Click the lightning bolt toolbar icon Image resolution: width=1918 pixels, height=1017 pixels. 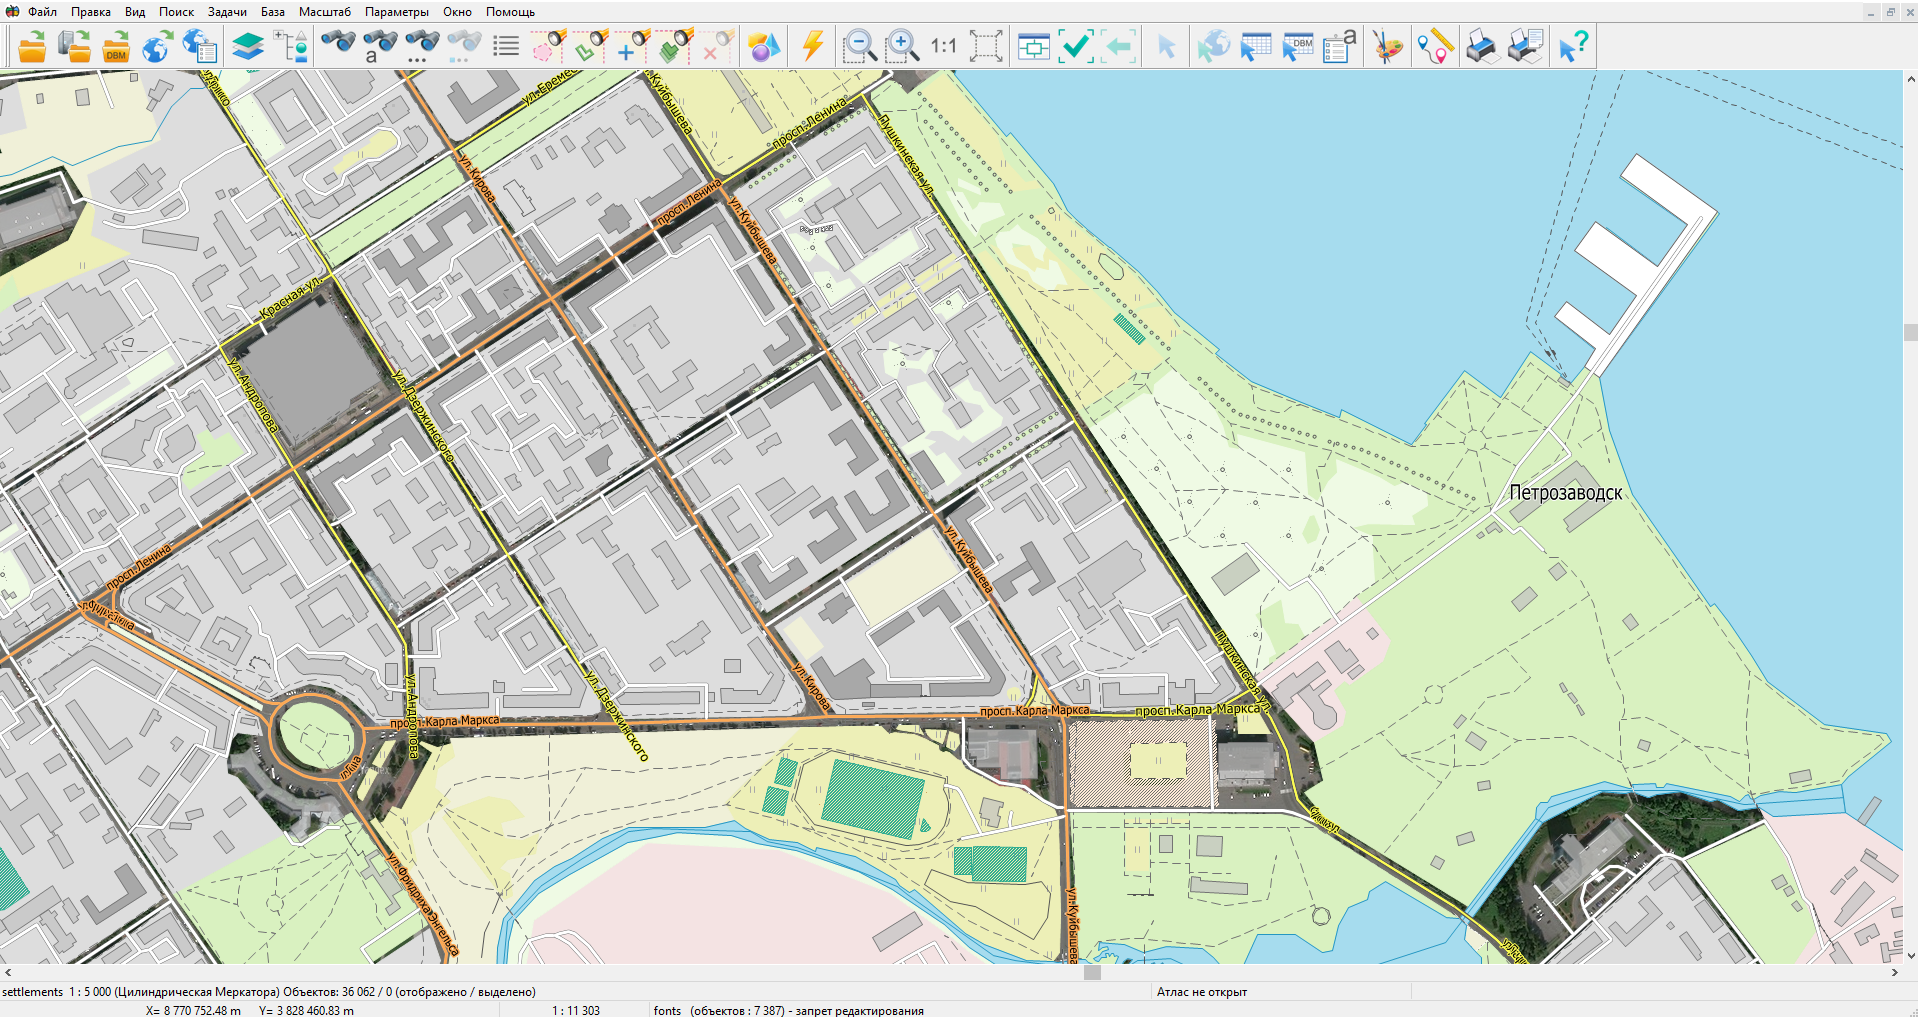tap(813, 46)
